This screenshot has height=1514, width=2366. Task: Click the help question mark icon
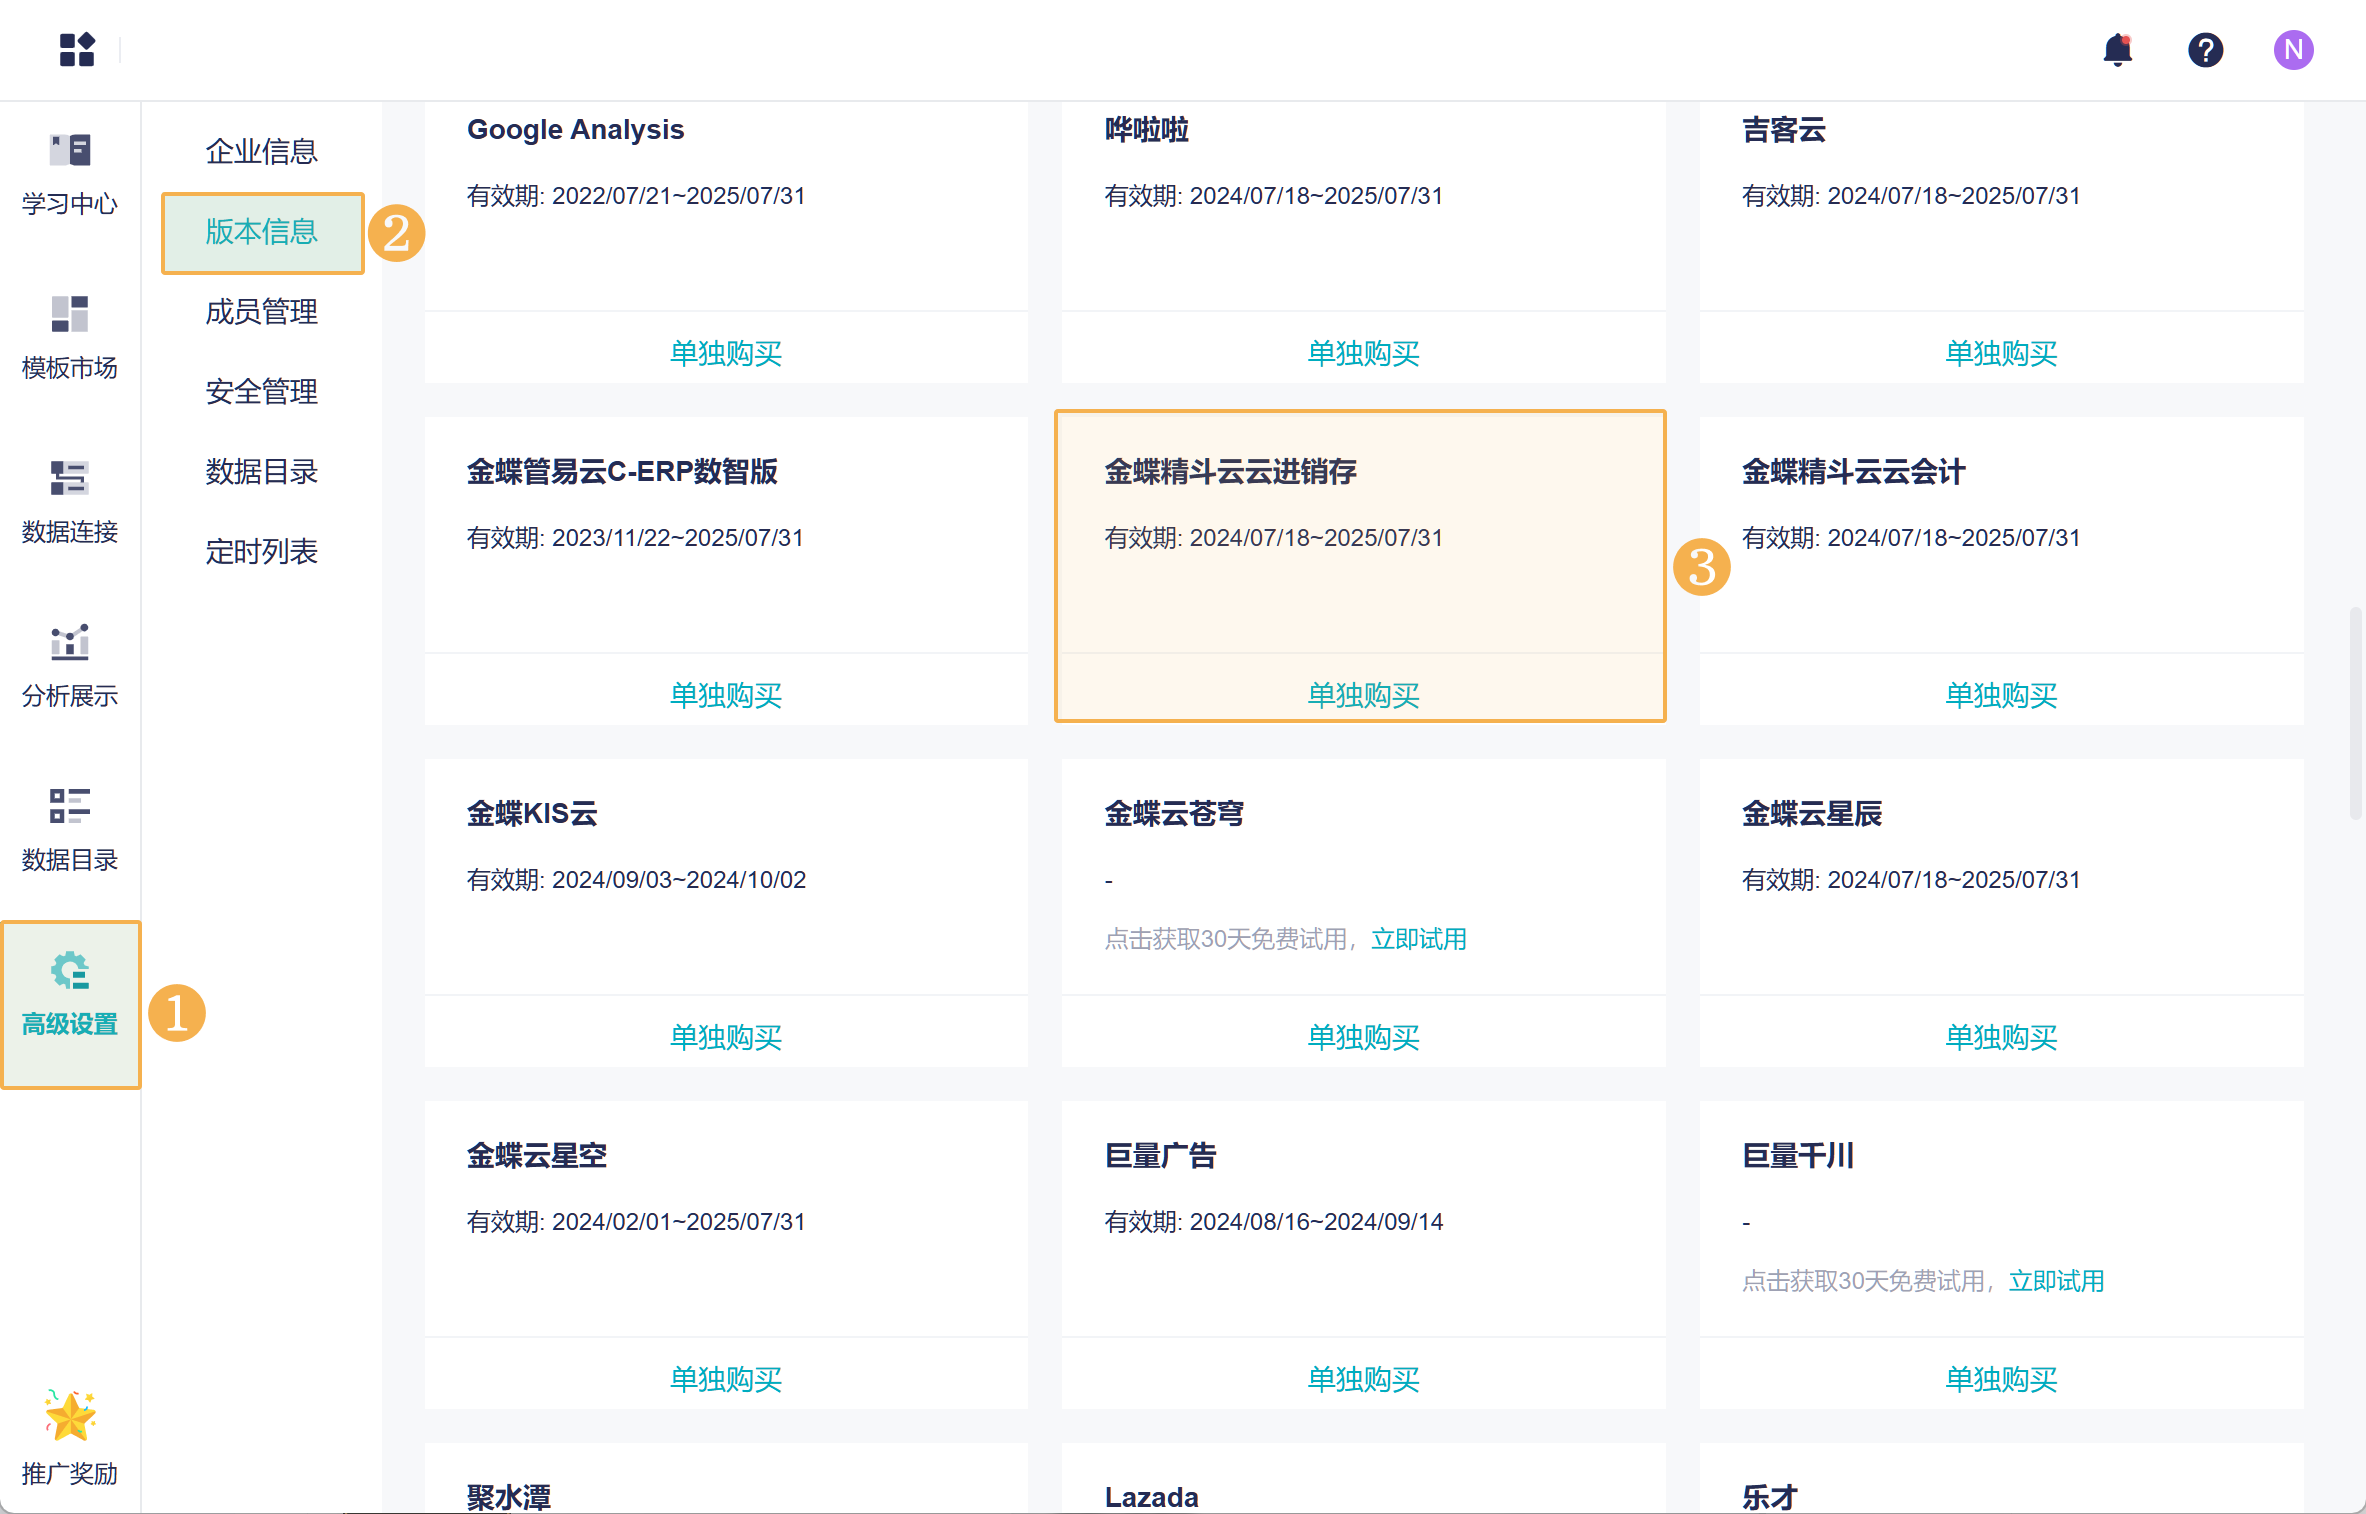2205,49
